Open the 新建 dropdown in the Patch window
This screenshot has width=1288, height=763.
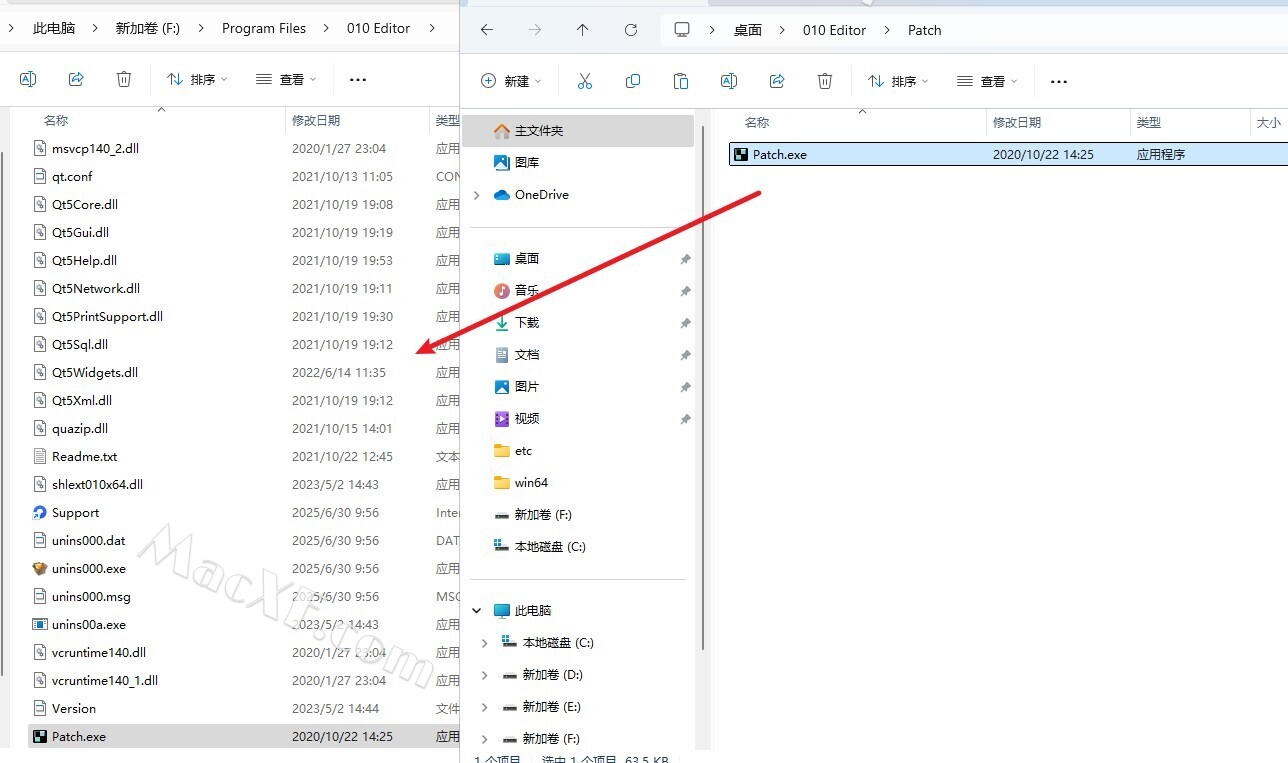511,81
